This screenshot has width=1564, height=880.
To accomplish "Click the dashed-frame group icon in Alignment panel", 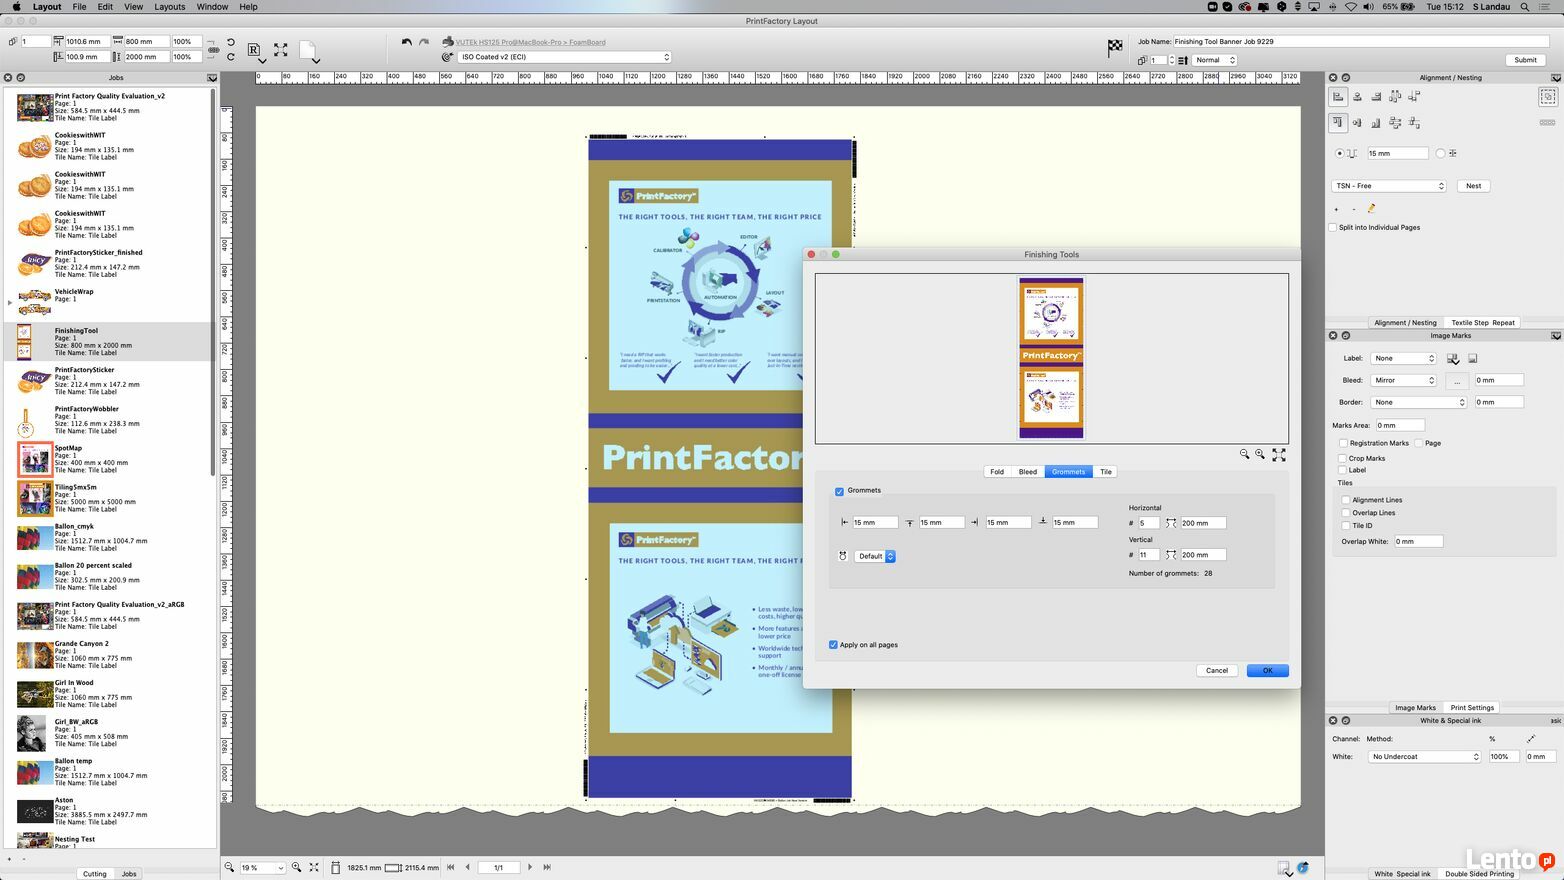I will [1548, 97].
